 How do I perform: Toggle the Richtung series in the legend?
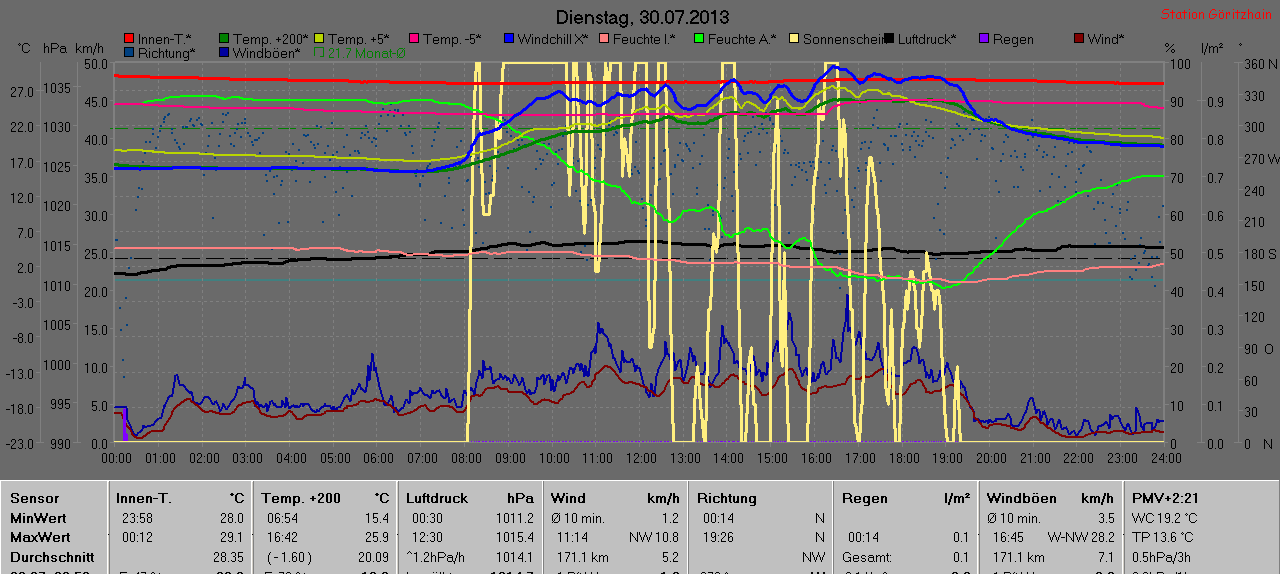[x=129, y=53]
